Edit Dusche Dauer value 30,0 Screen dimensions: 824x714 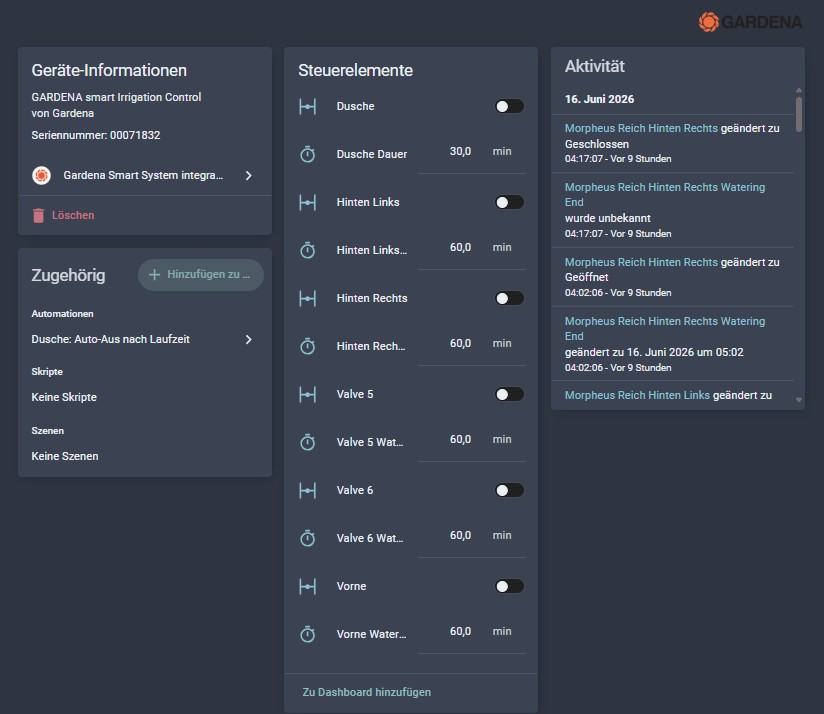tap(460, 152)
